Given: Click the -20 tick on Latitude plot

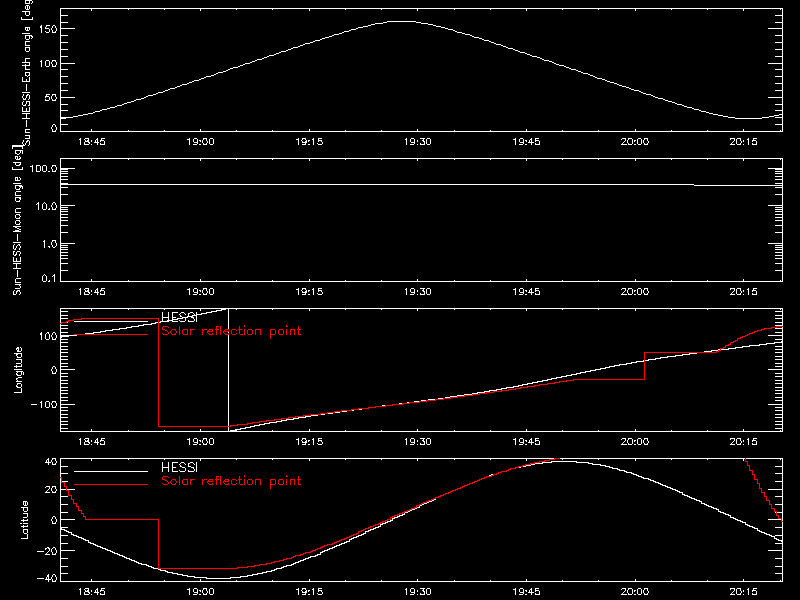Looking at the screenshot, I should click(46, 551).
